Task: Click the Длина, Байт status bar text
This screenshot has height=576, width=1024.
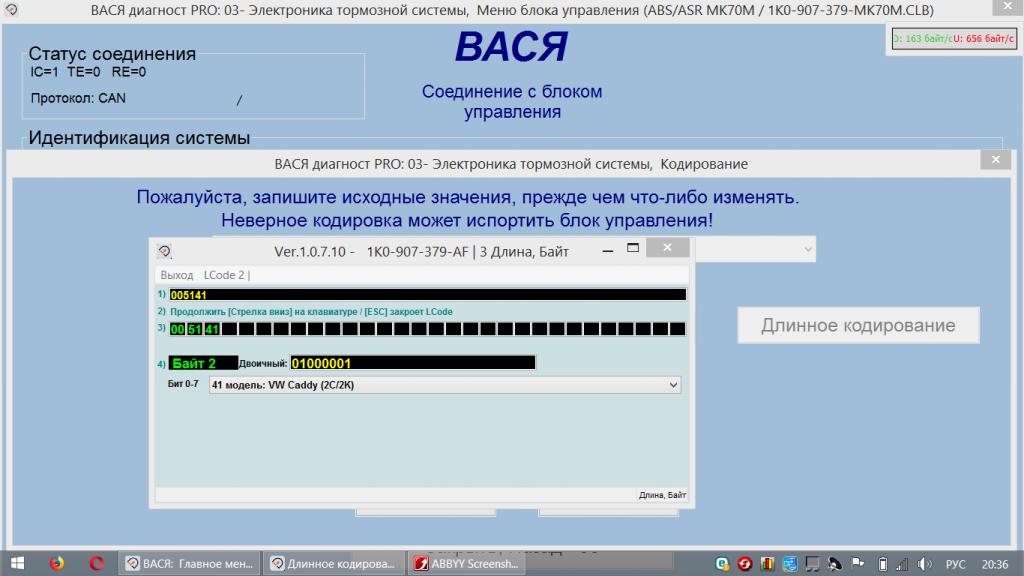Action: pos(662,495)
